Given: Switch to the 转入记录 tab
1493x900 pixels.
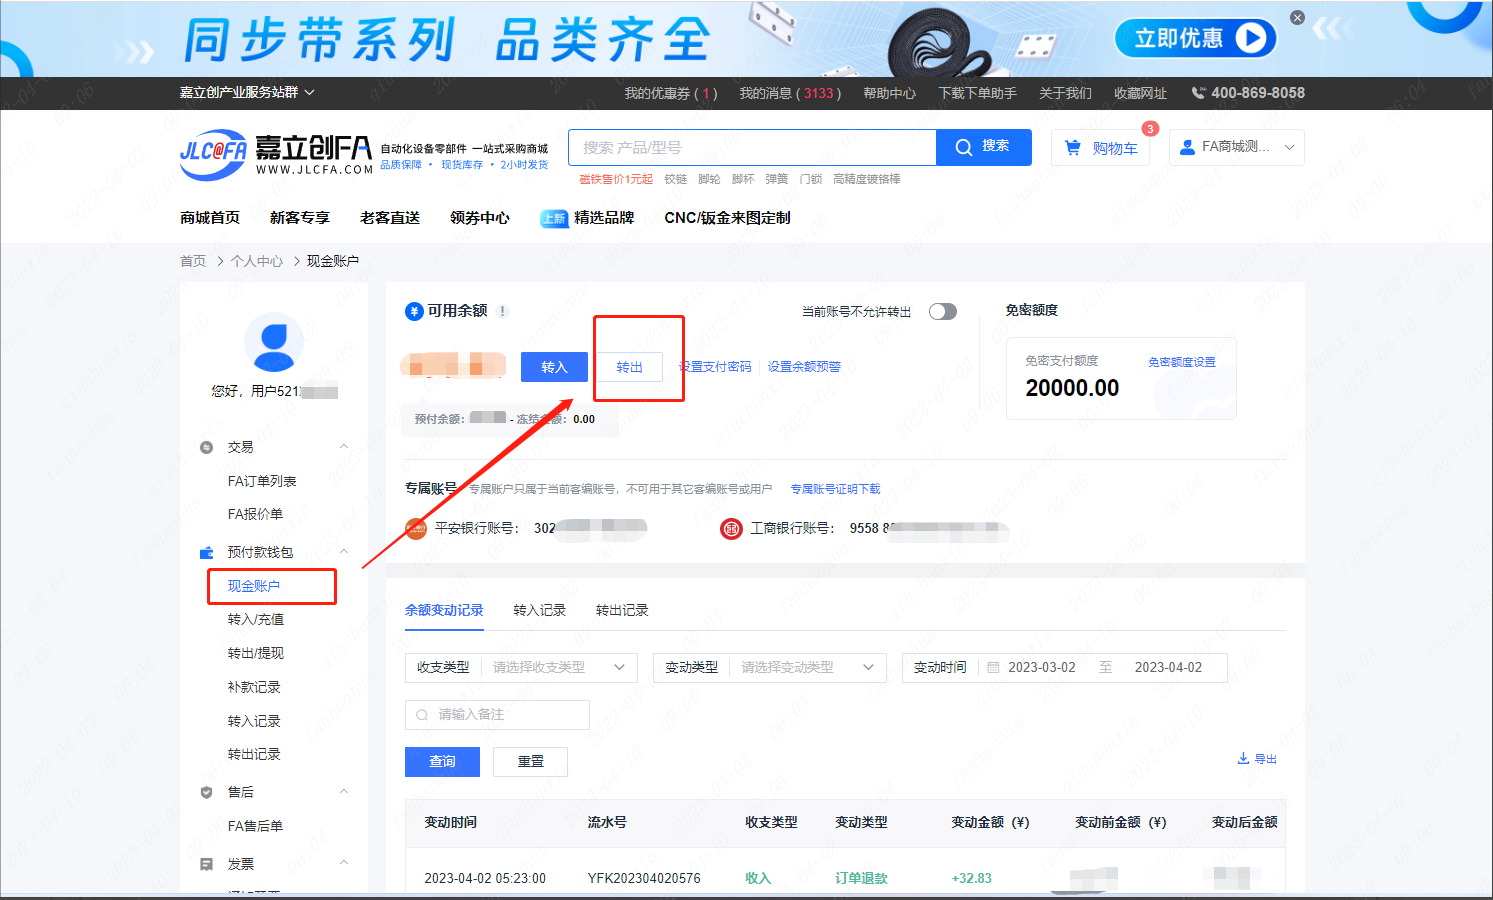Looking at the screenshot, I should (539, 610).
